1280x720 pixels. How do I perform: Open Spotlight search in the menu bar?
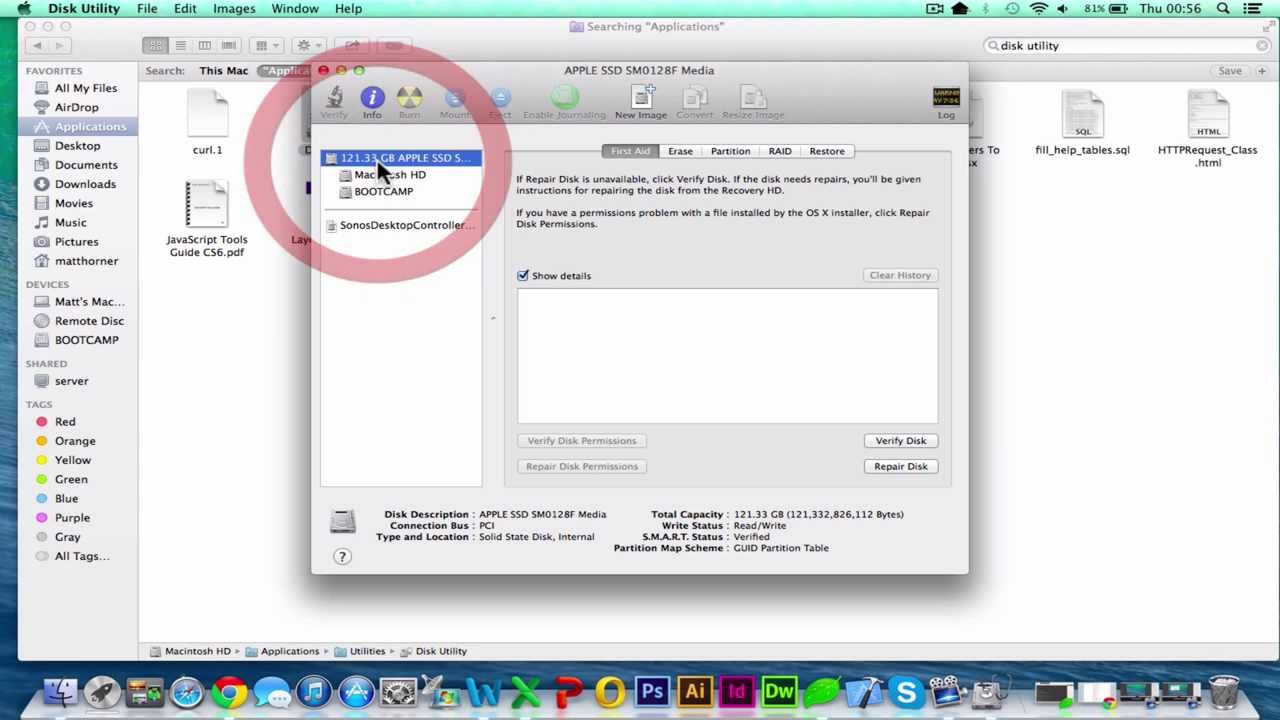coord(1223,8)
